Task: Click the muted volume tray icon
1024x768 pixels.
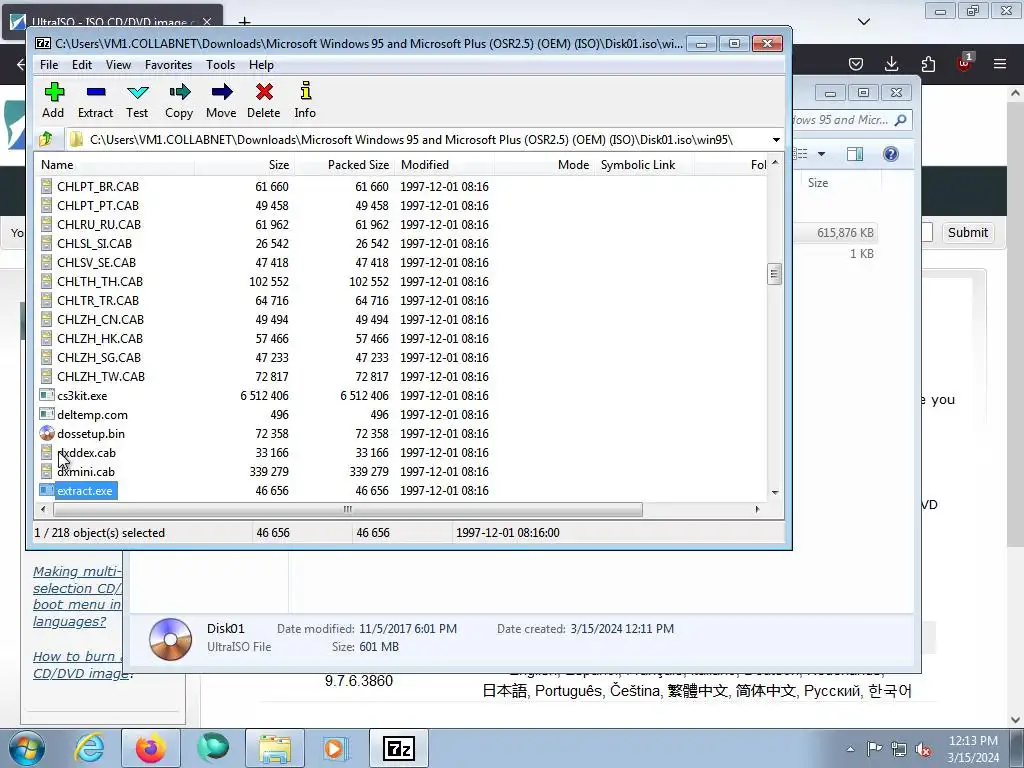Action: 923,749
